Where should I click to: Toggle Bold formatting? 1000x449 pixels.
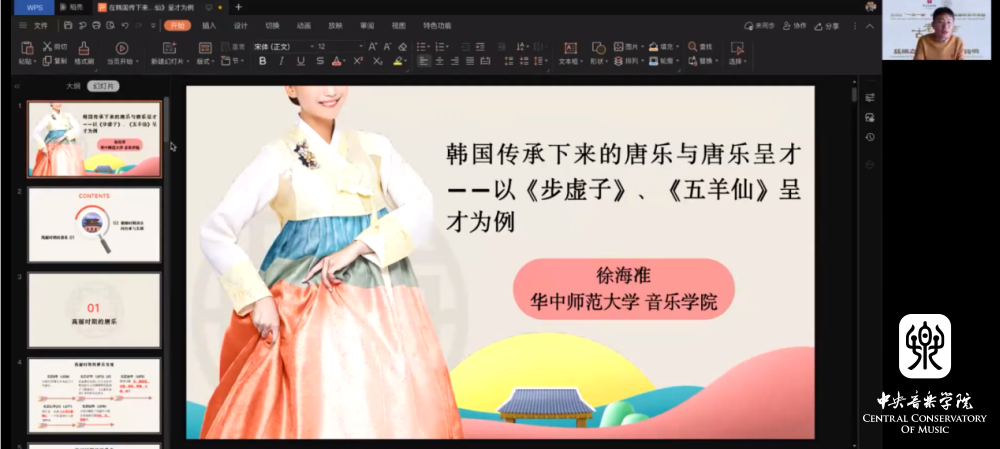click(263, 61)
